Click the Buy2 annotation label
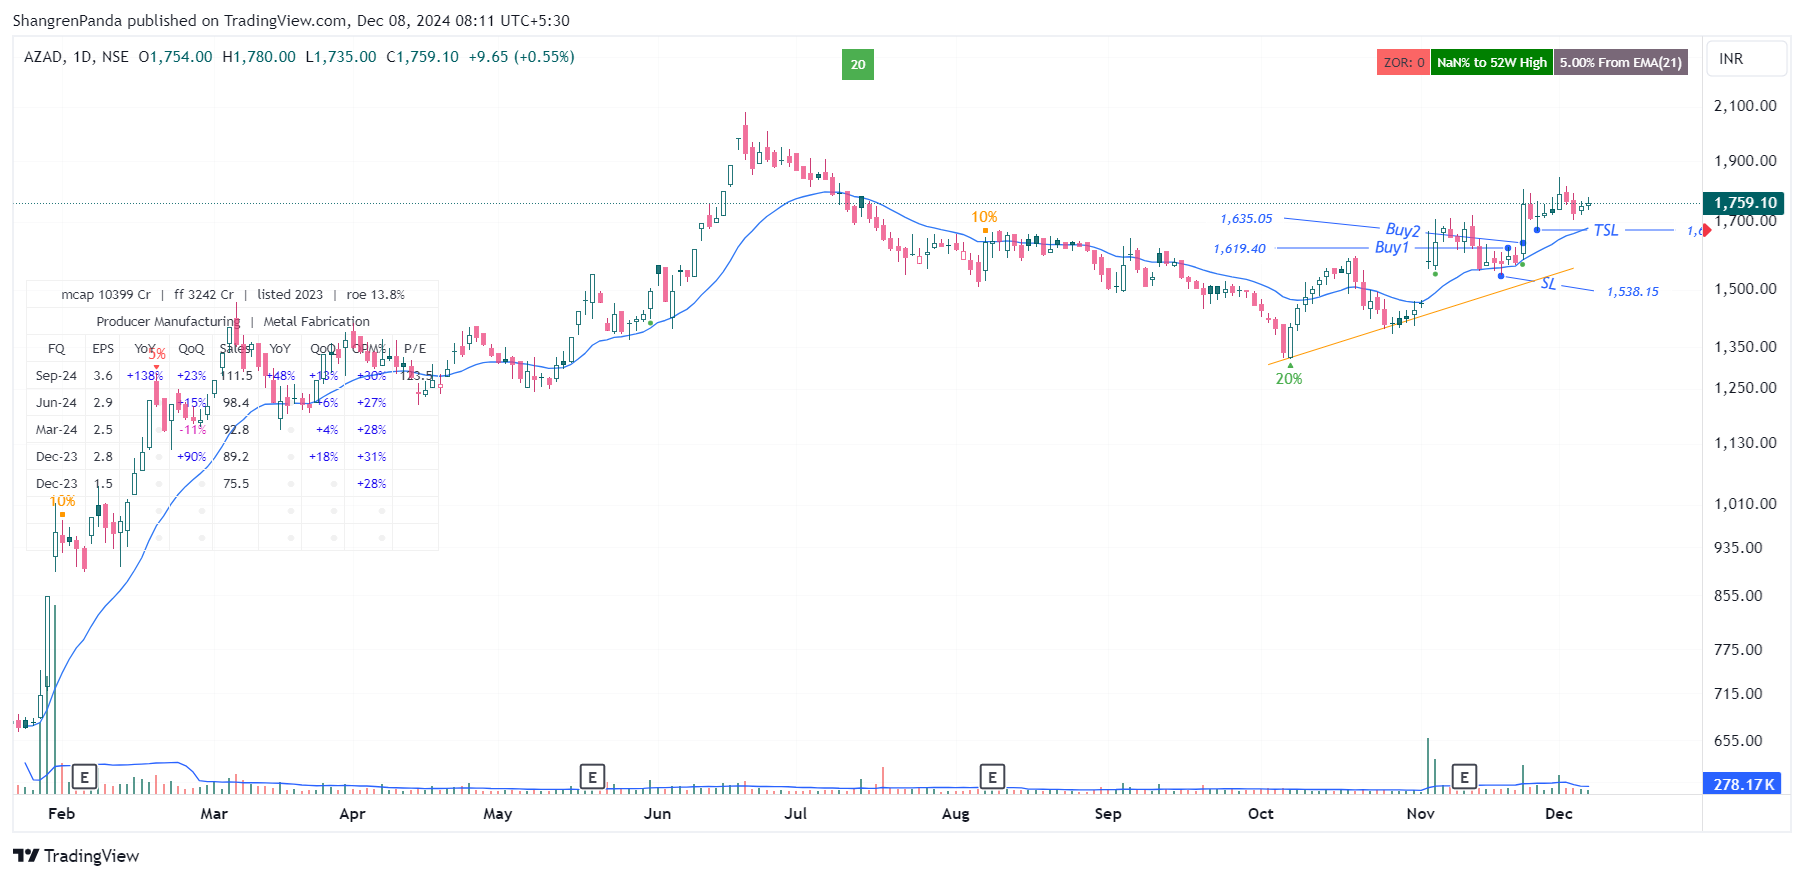This screenshot has width=1804, height=879. 1402,230
